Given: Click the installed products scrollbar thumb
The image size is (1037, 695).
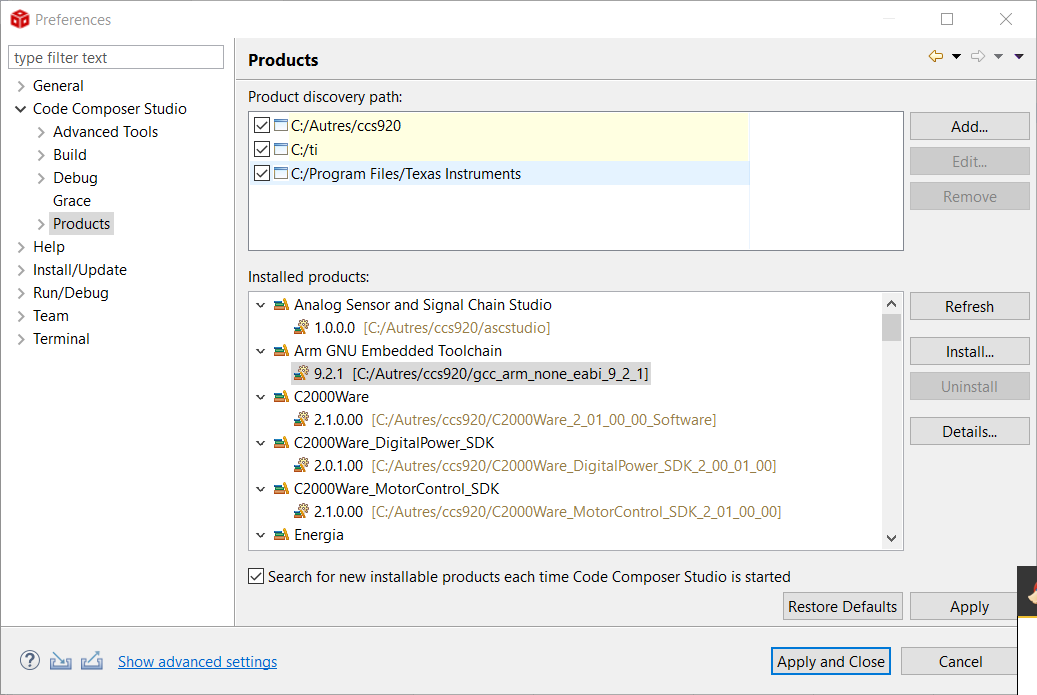Looking at the screenshot, I should coord(892,327).
